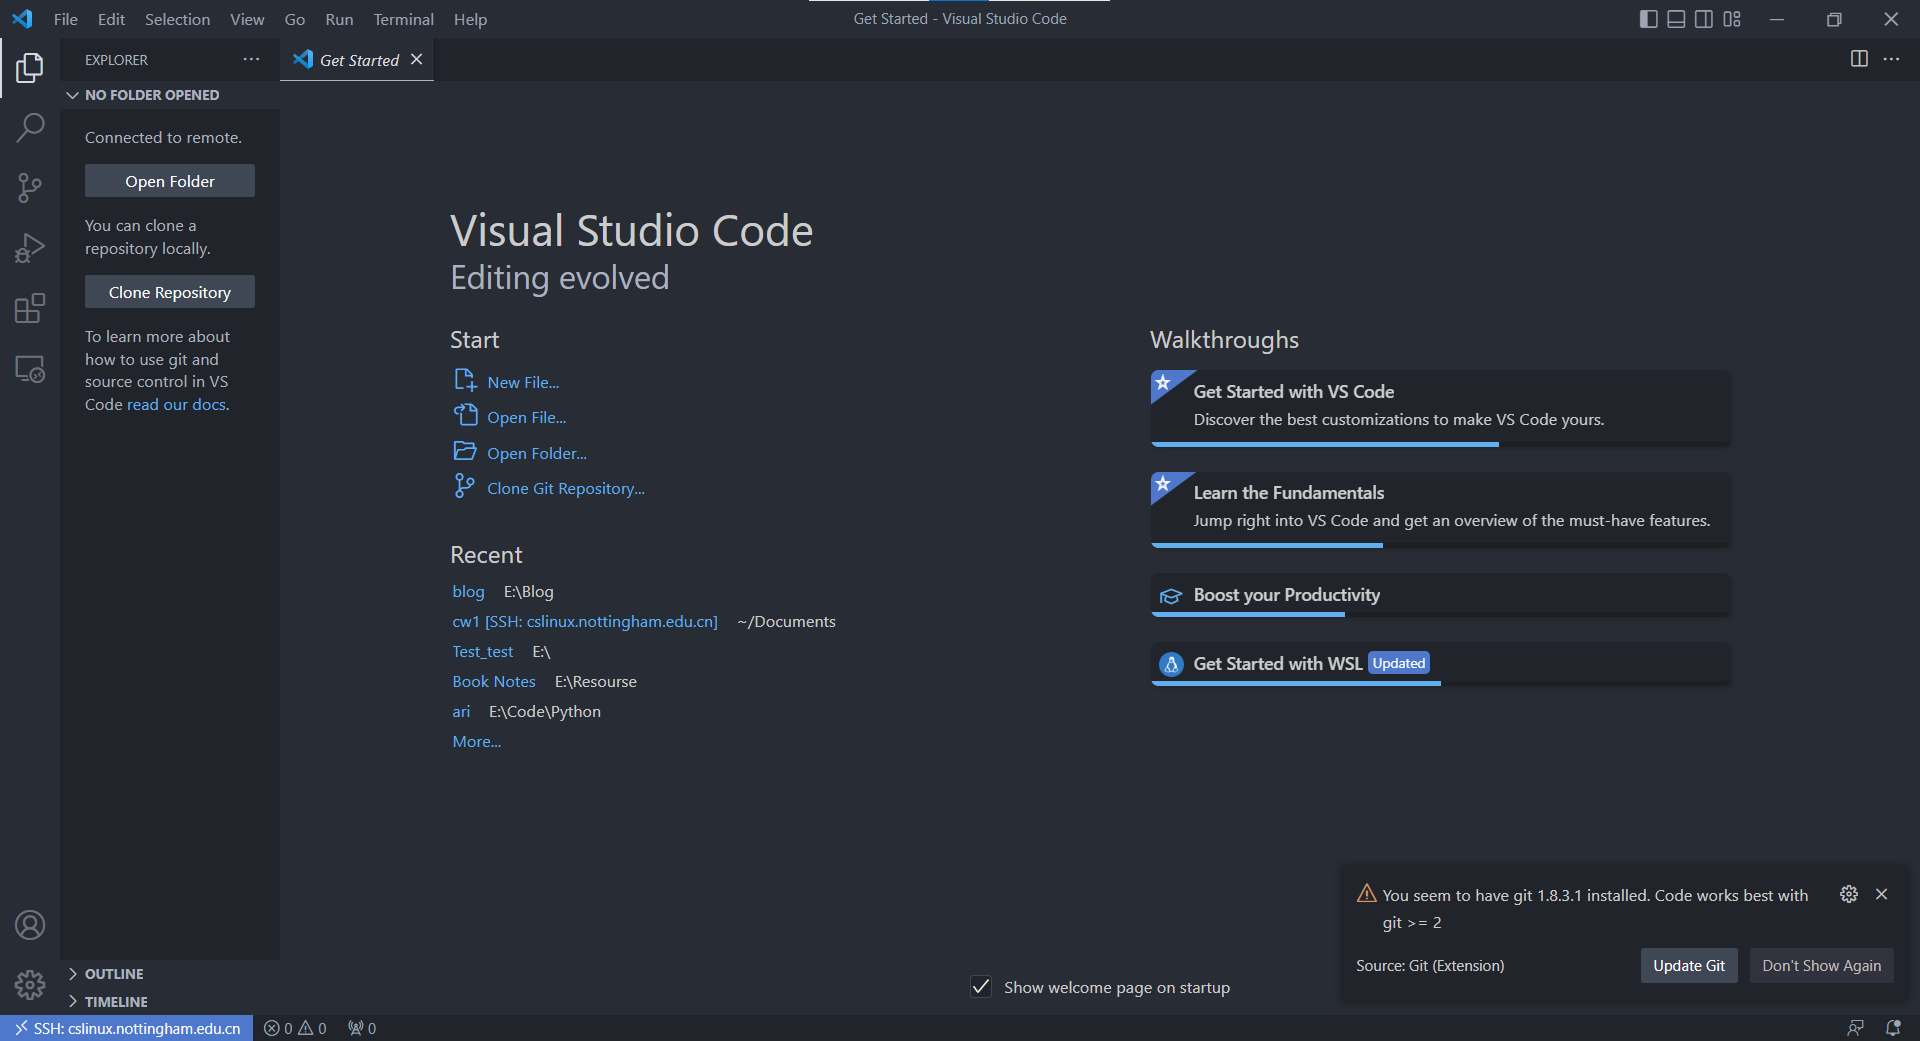
Task: Click the Open File... link
Action: [x=526, y=417]
